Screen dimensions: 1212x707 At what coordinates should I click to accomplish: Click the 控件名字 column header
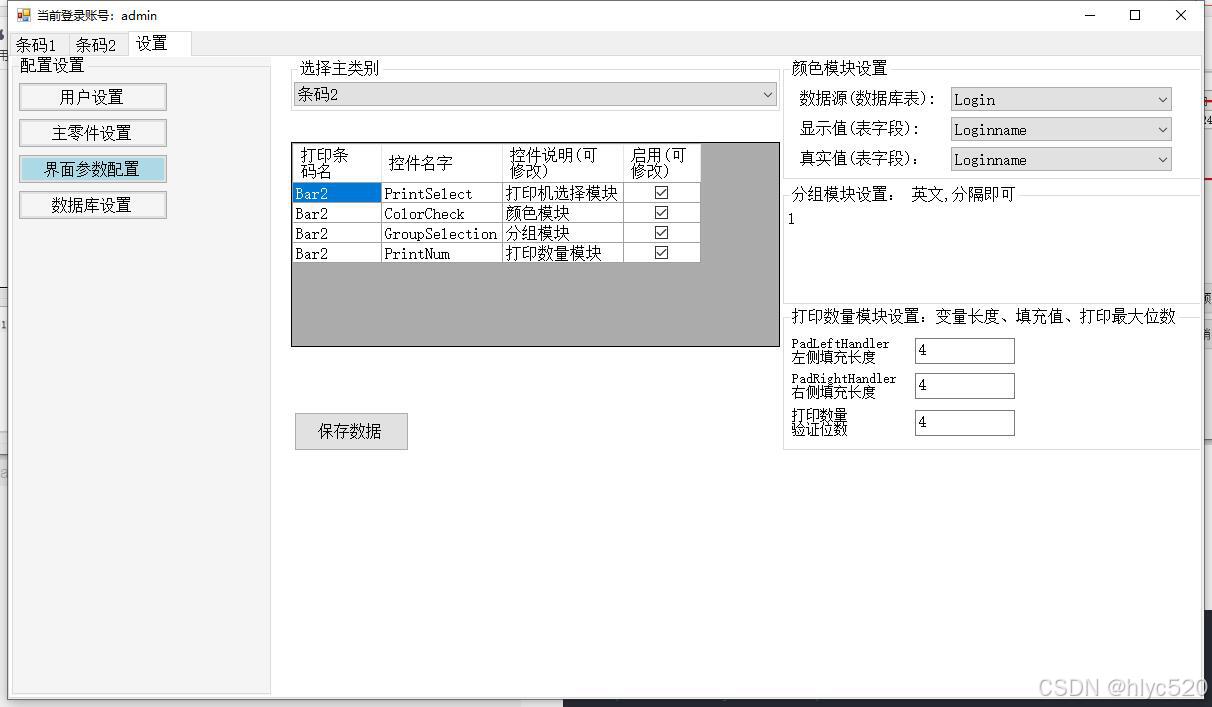[x=442, y=163]
